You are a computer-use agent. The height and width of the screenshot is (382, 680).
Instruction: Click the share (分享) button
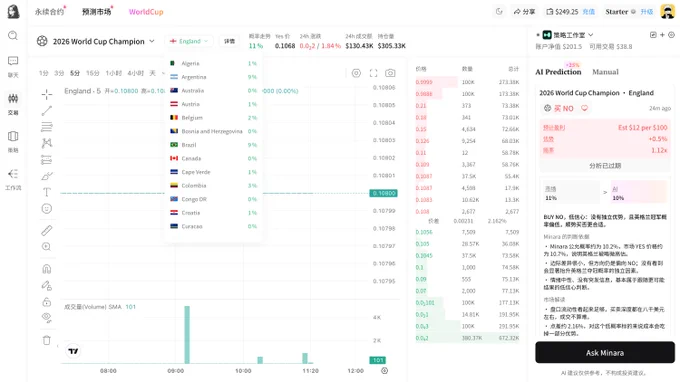(524, 12)
